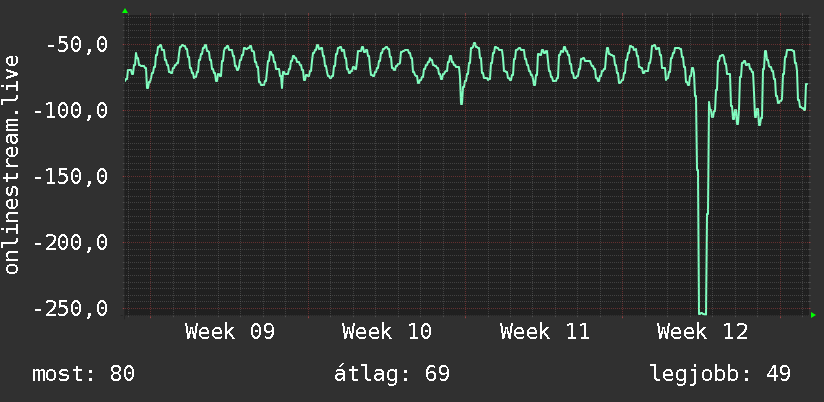Click the left starting point of the graph line
The image size is (824, 402).
tap(126, 79)
